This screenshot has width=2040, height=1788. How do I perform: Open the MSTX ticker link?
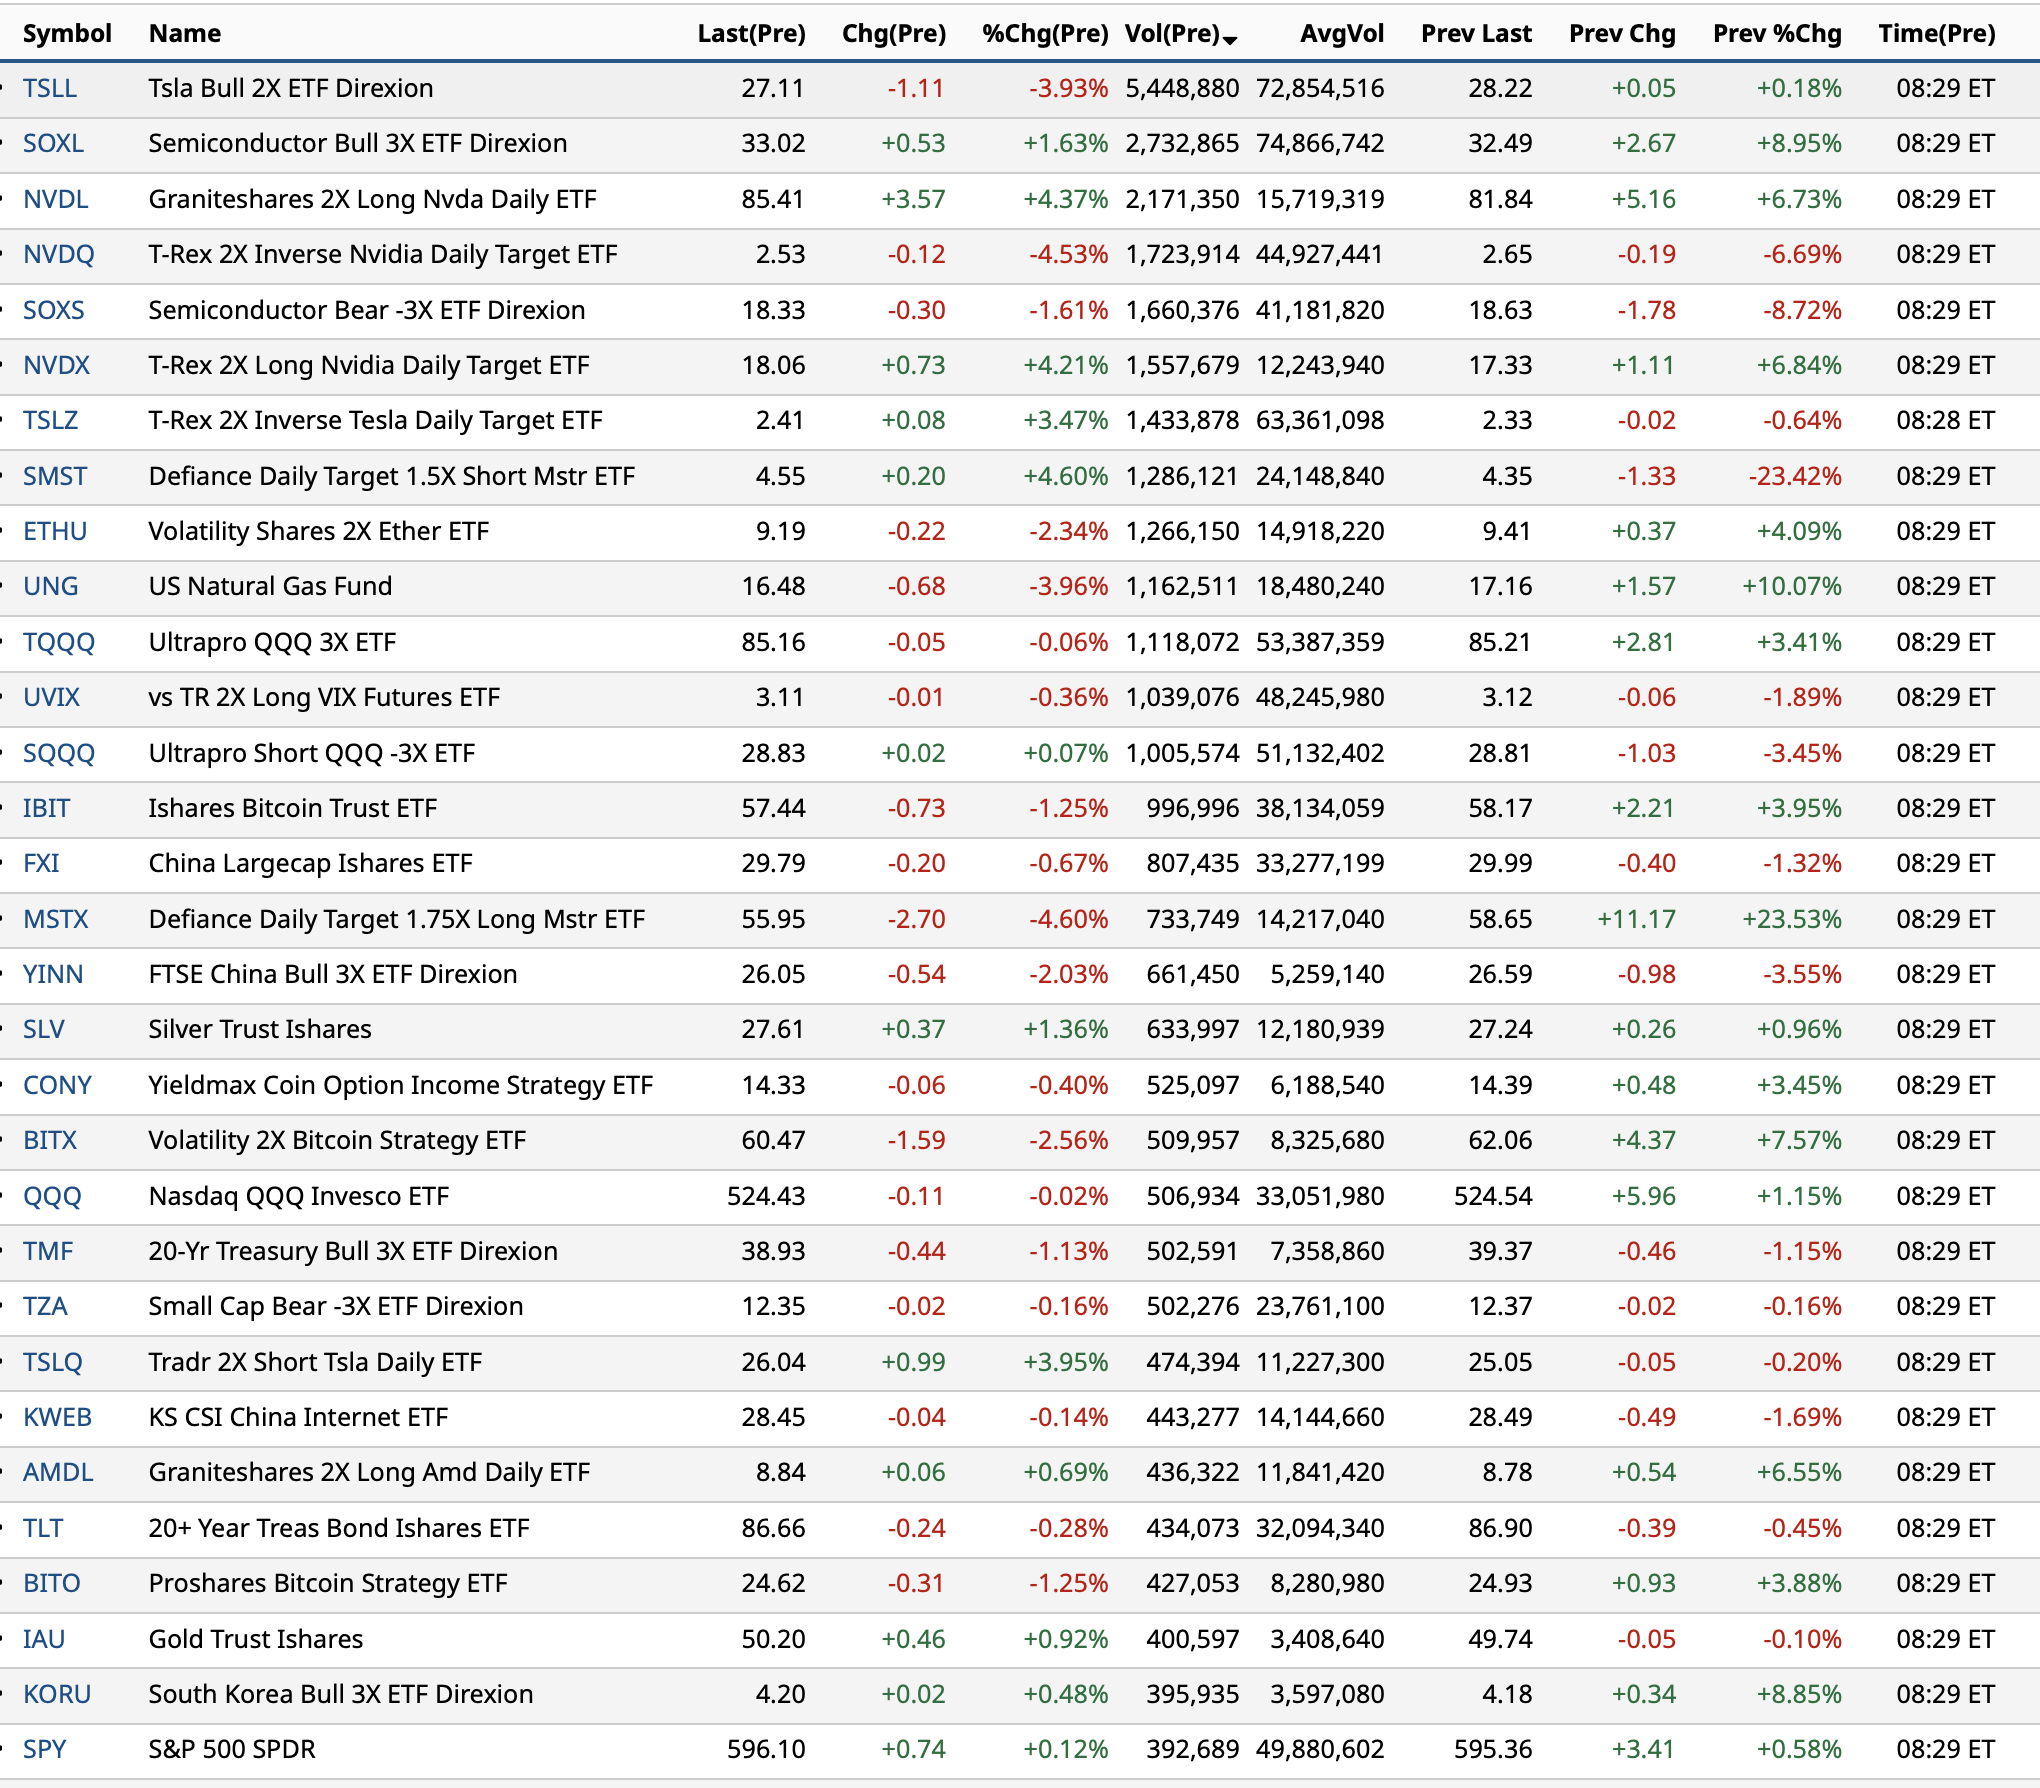[55, 919]
